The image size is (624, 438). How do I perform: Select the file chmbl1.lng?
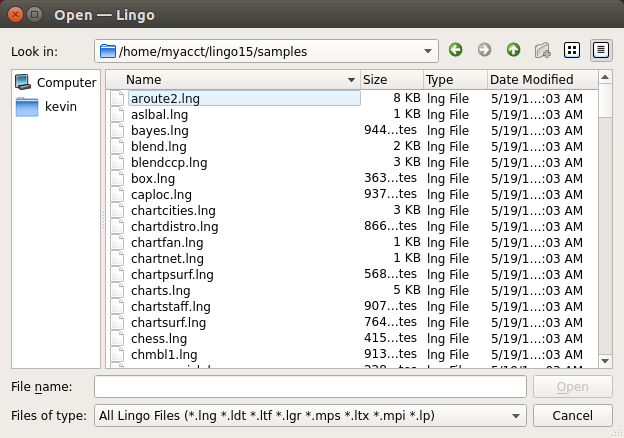(x=164, y=354)
